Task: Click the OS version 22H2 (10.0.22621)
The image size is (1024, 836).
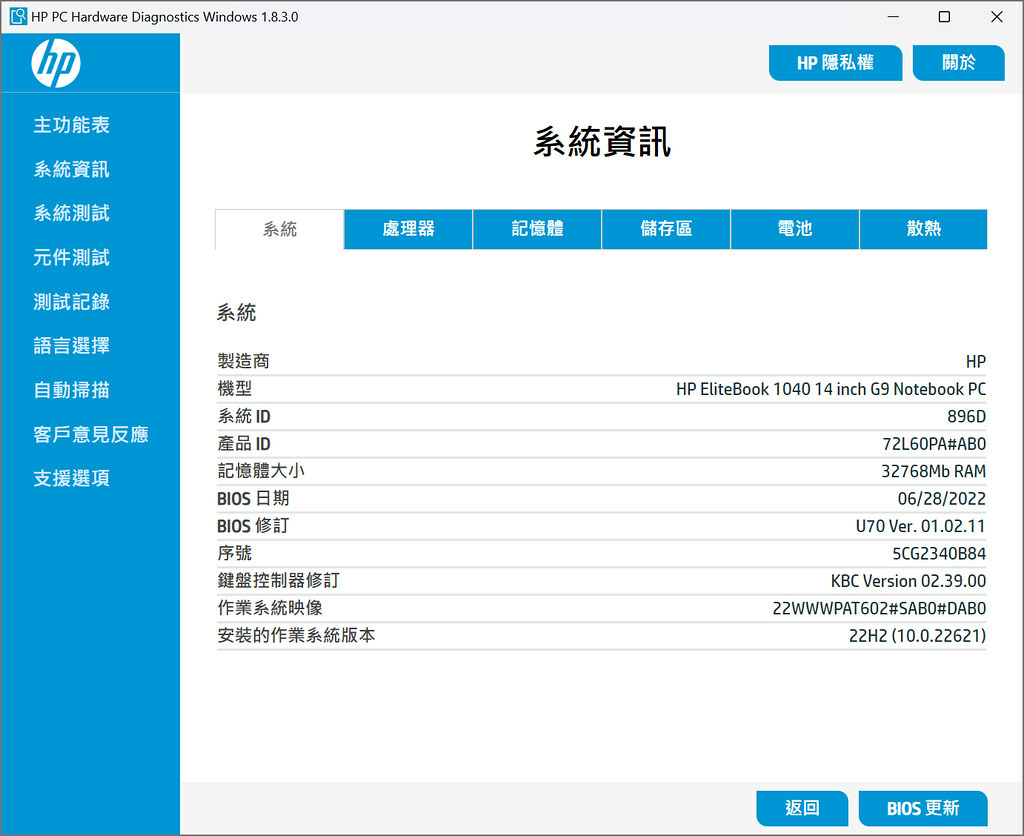Action: click(x=918, y=636)
